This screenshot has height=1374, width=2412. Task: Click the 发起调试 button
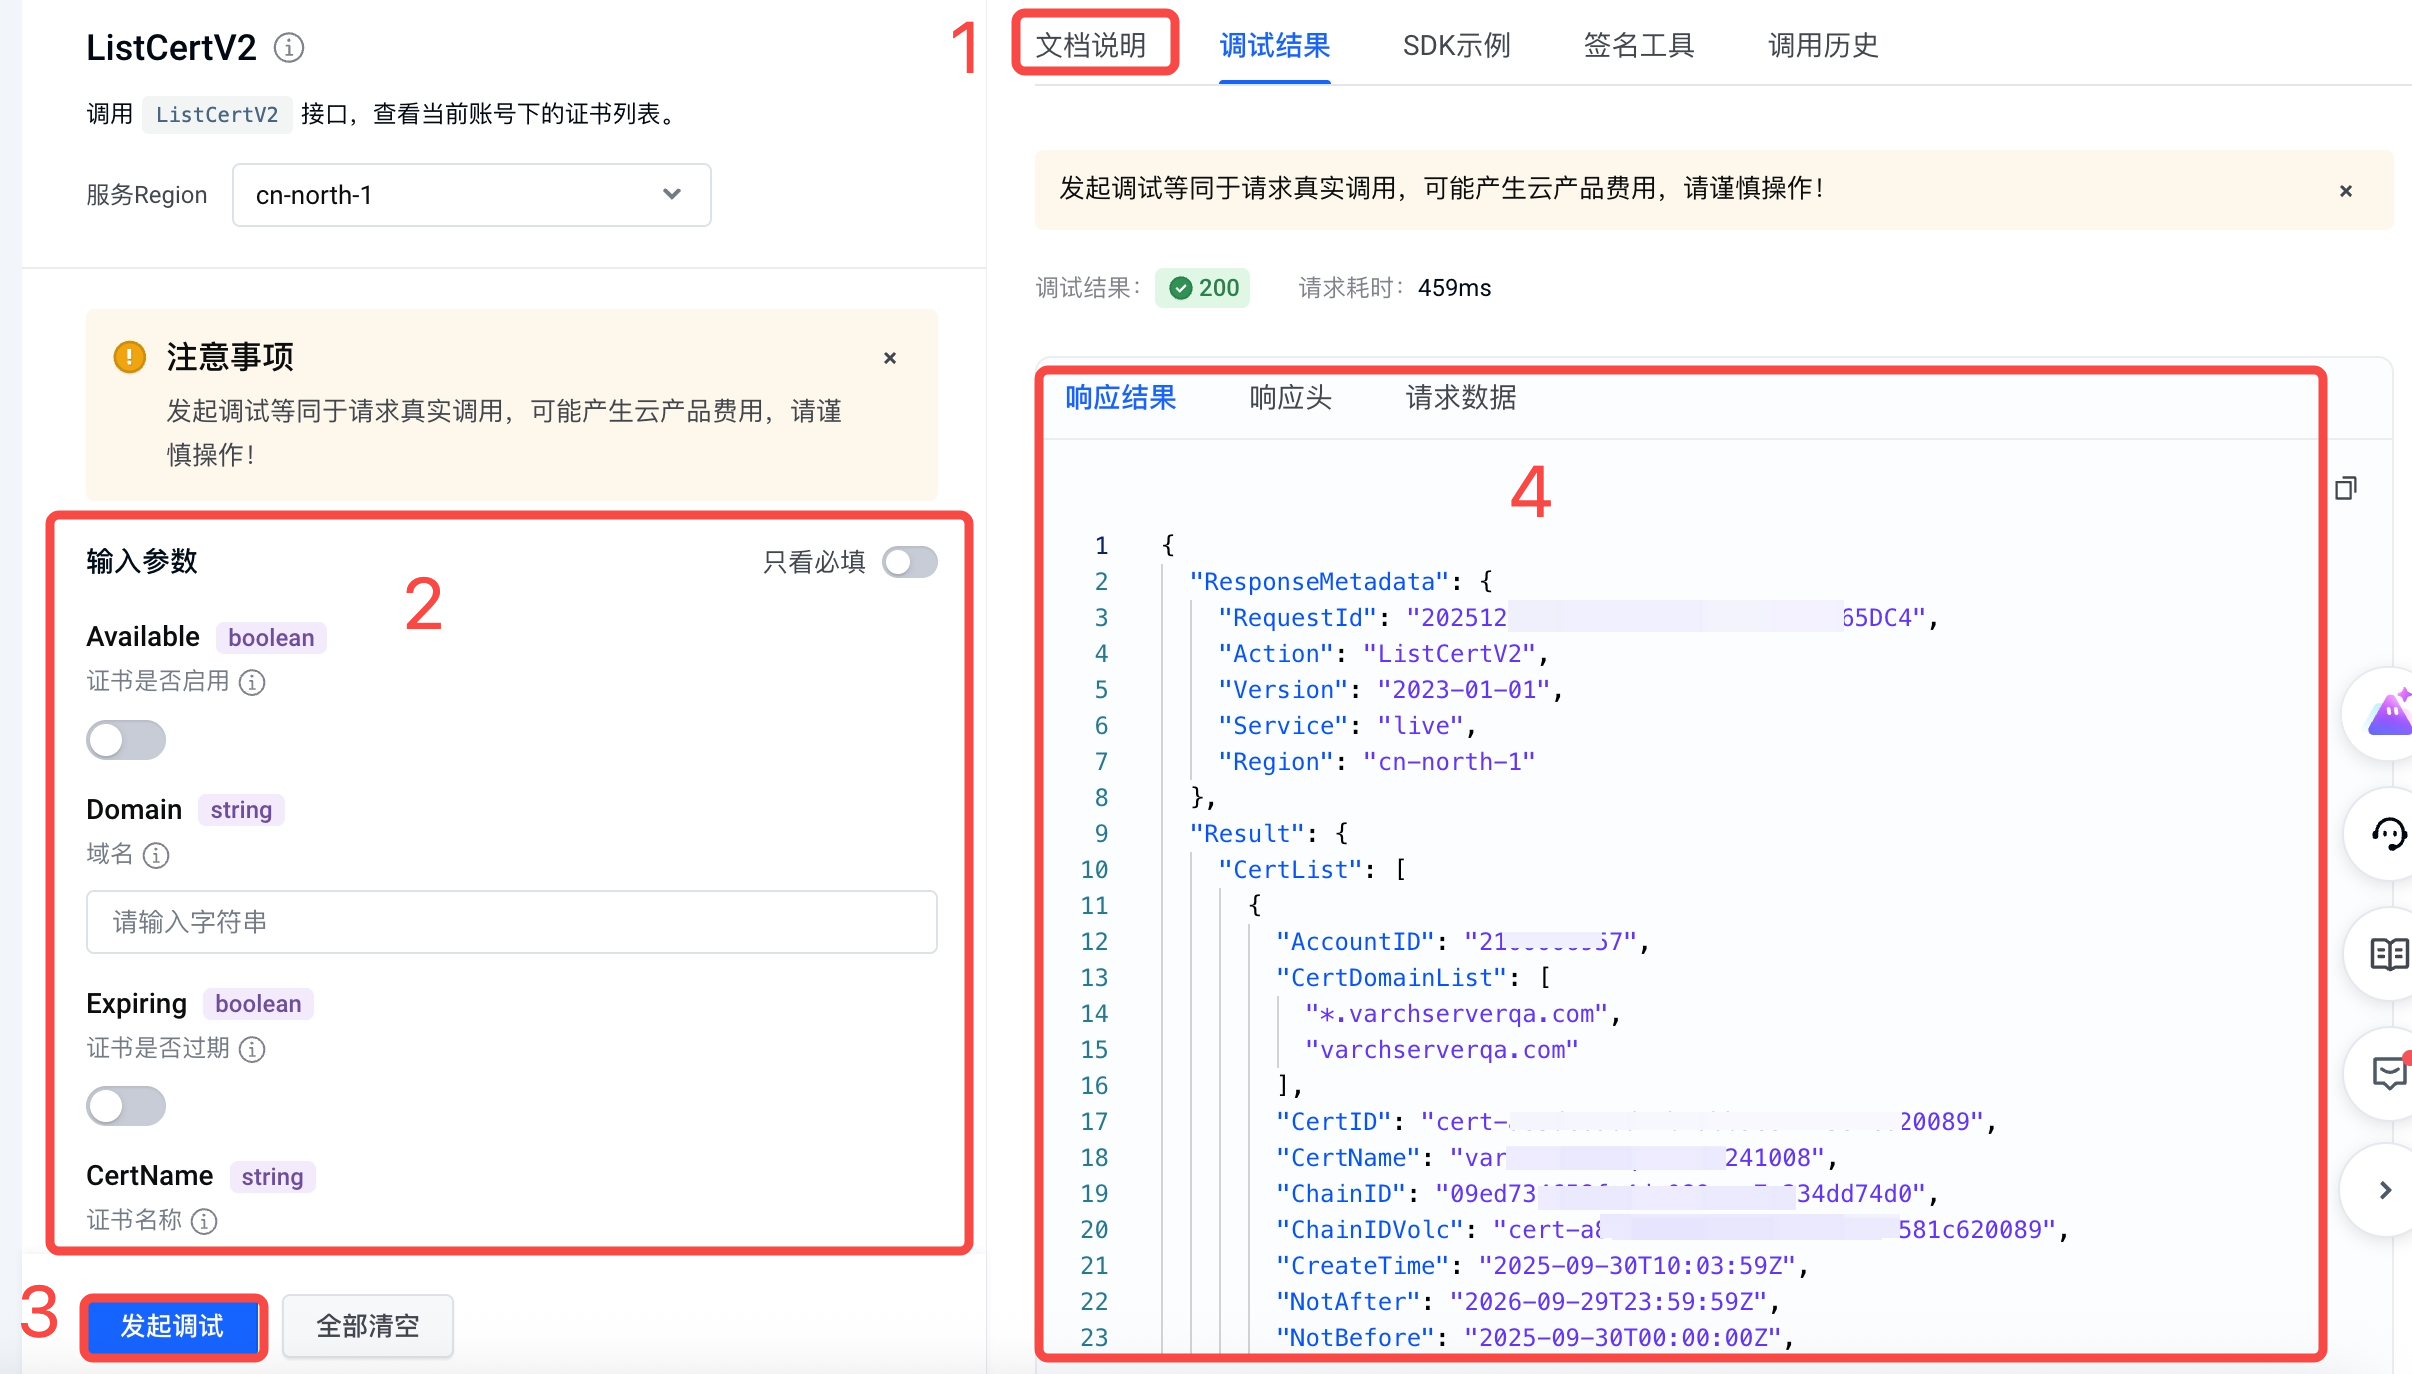tap(173, 1326)
